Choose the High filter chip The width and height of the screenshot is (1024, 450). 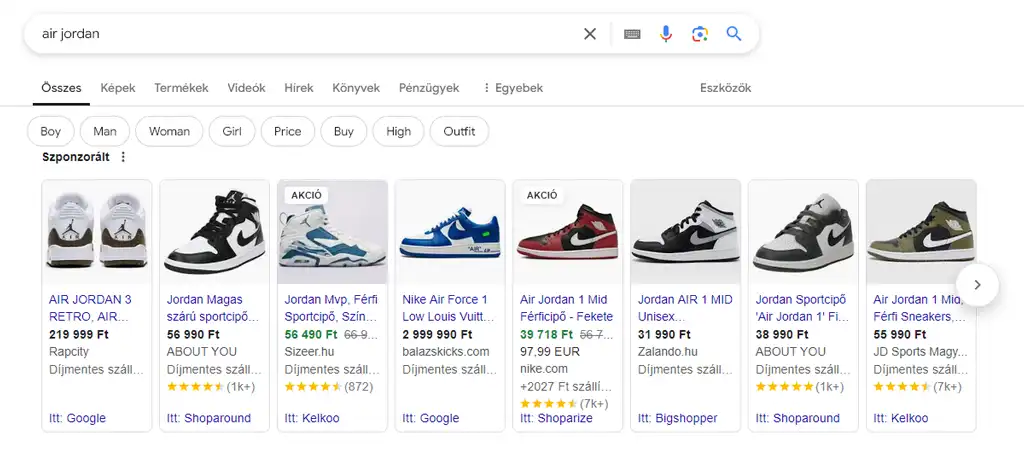pyautogui.click(x=398, y=131)
